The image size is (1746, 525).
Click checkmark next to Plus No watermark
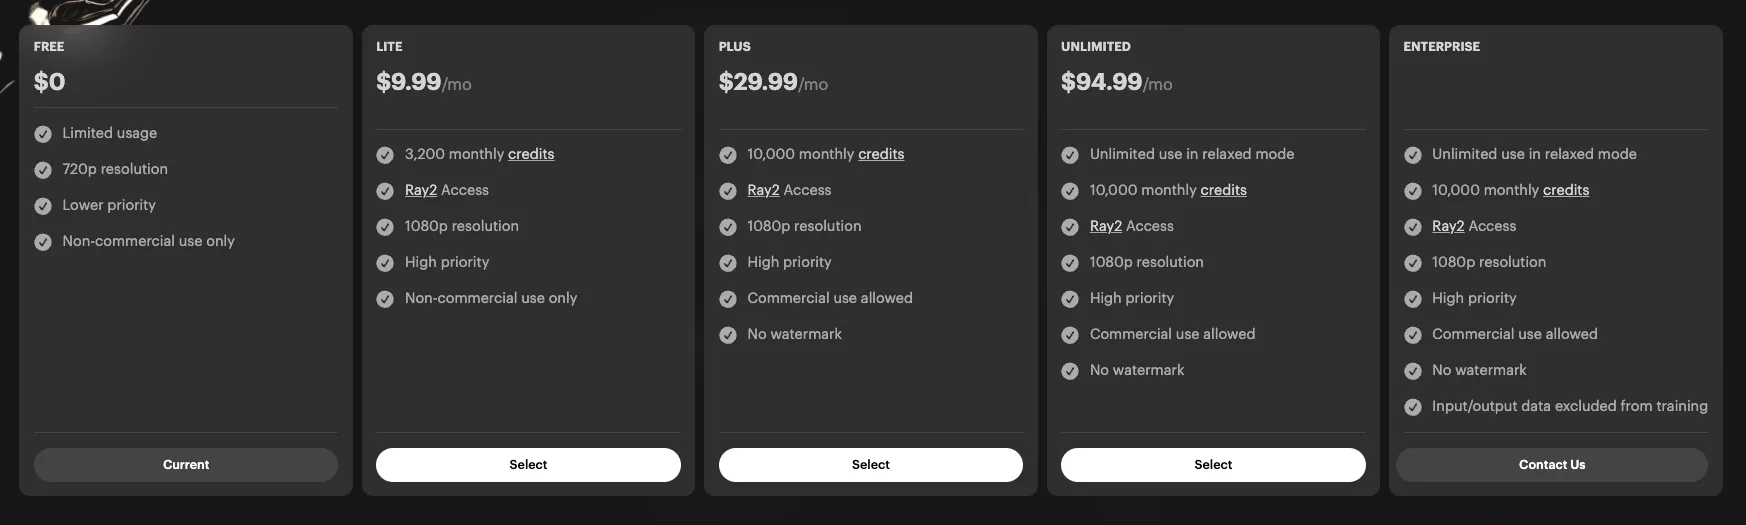(728, 335)
